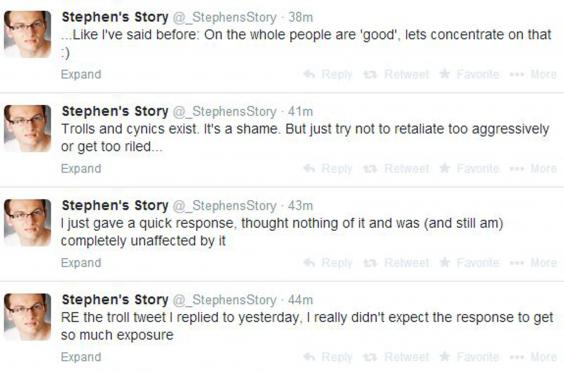Open More options on the 44m tweet
Viewport: 564px width, 373px height.
[x=533, y=357]
